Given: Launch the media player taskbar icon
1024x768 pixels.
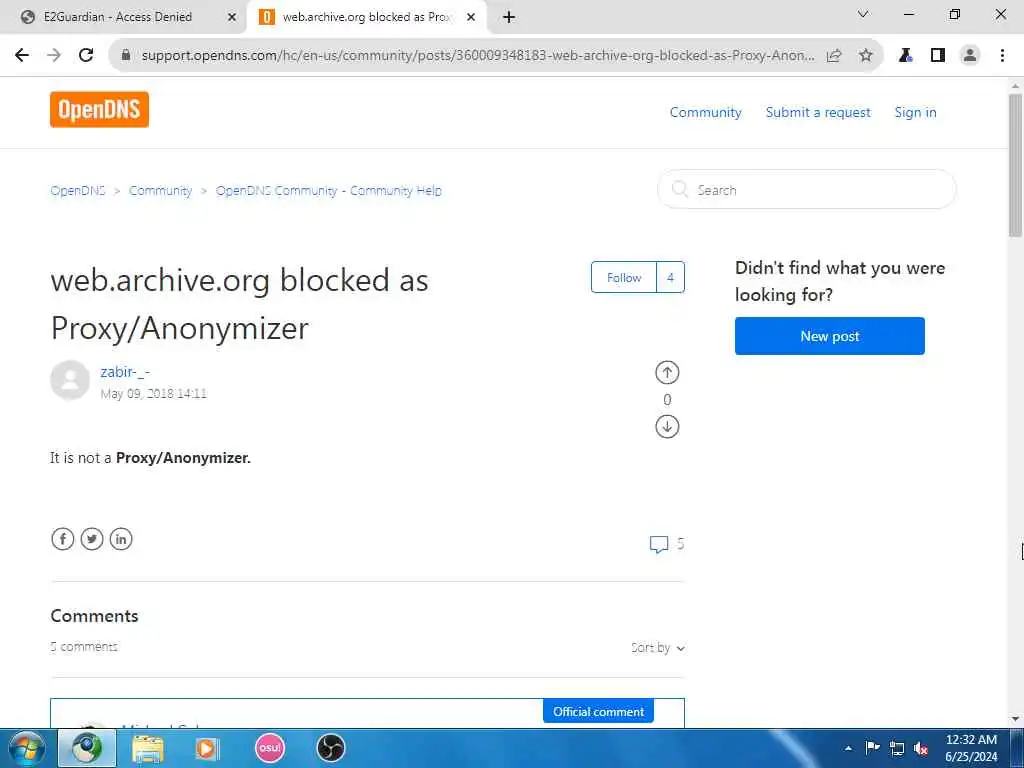Looking at the screenshot, I should [207, 748].
